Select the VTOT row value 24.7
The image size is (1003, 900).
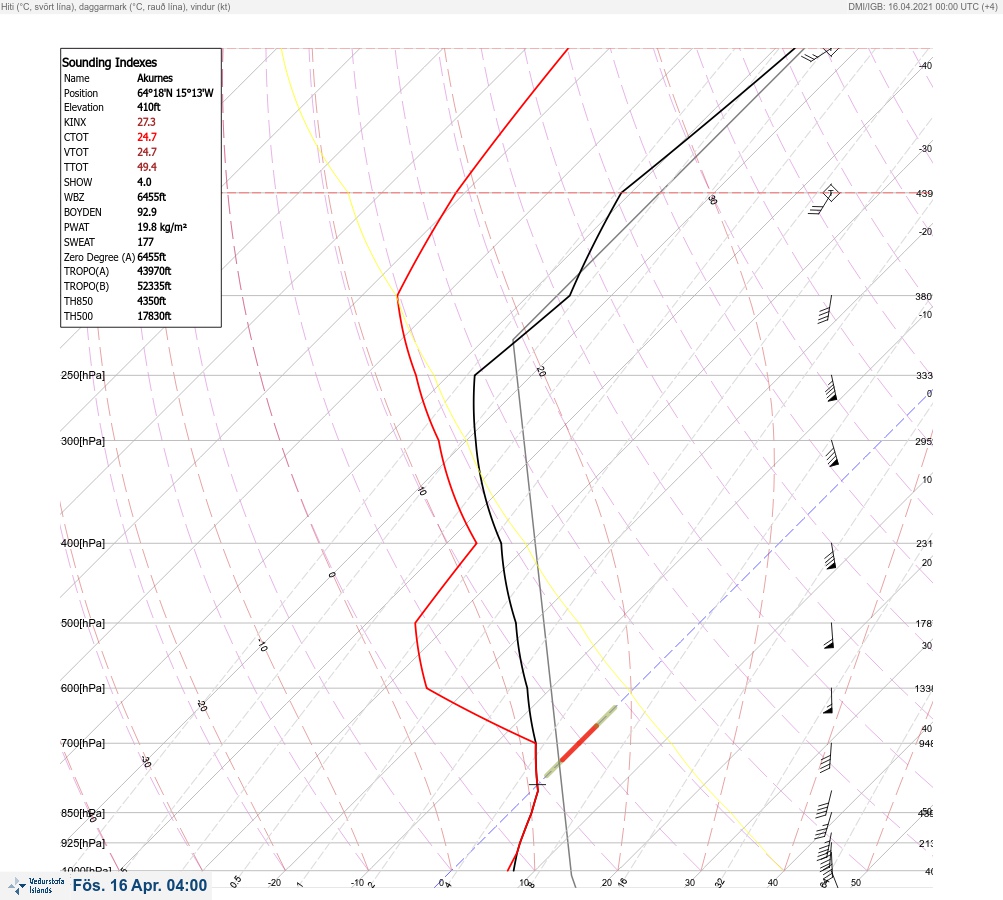[146, 152]
